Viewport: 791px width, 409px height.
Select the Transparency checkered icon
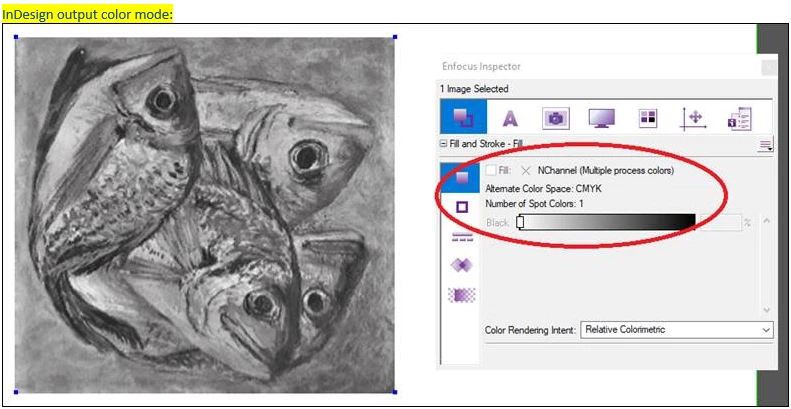[x=462, y=295]
